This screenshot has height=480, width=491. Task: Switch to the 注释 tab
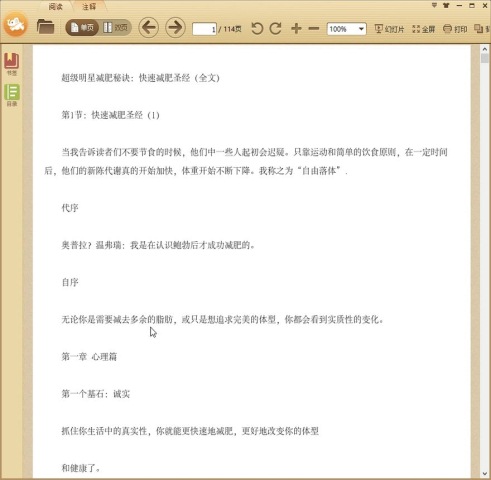coord(89,6)
